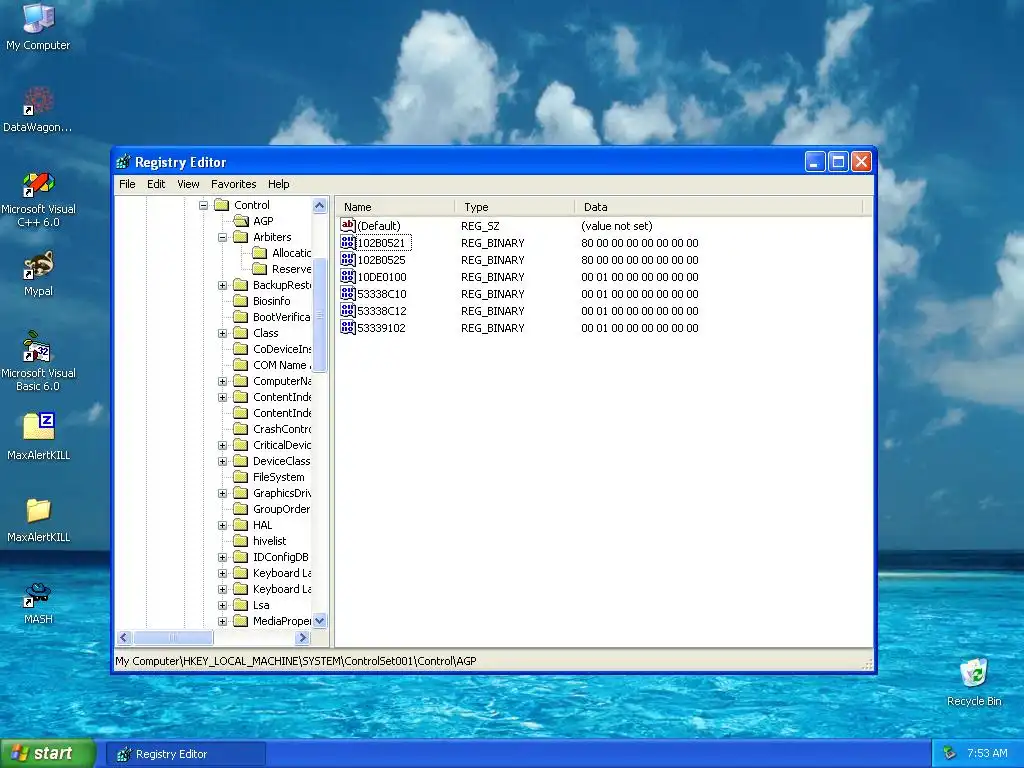
Task: Expand the MediaProperties tree node
Action: pyautogui.click(x=222, y=621)
